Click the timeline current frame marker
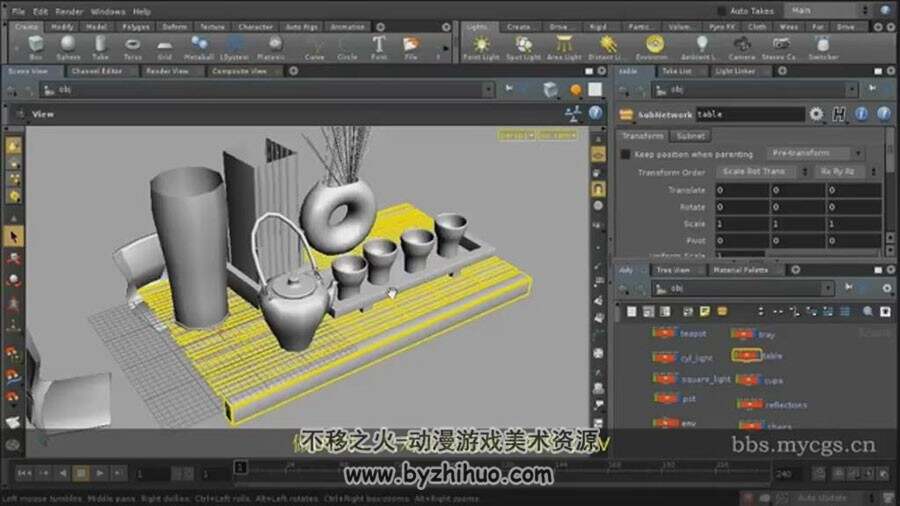The width and height of the screenshot is (900, 506). [x=241, y=467]
